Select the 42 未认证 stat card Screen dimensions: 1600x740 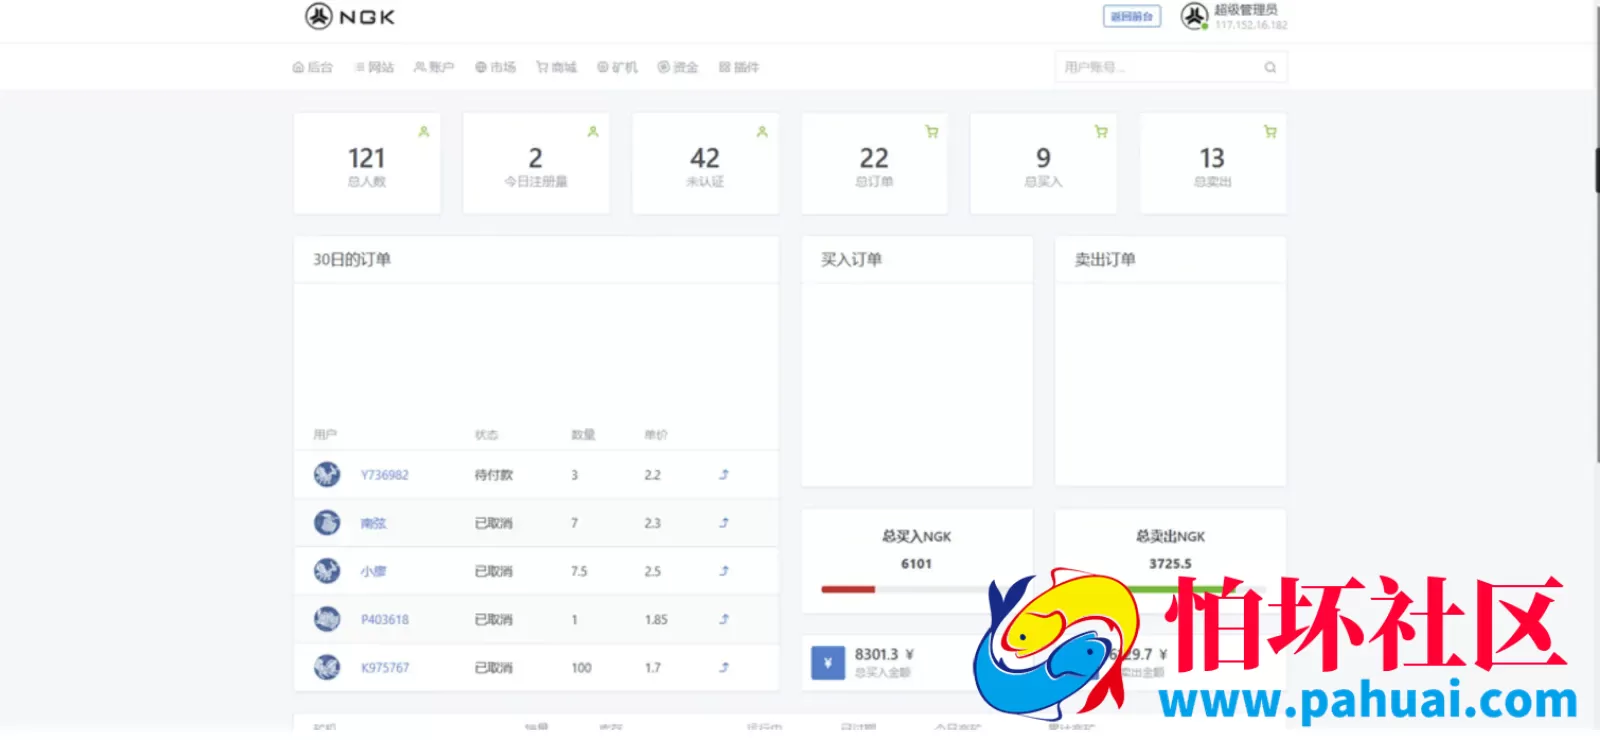point(705,163)
